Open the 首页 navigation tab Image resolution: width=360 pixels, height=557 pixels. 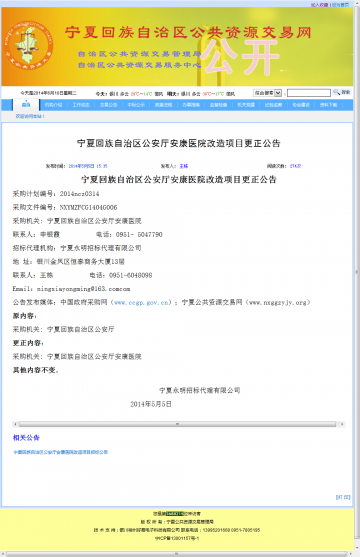coord(26,105)
